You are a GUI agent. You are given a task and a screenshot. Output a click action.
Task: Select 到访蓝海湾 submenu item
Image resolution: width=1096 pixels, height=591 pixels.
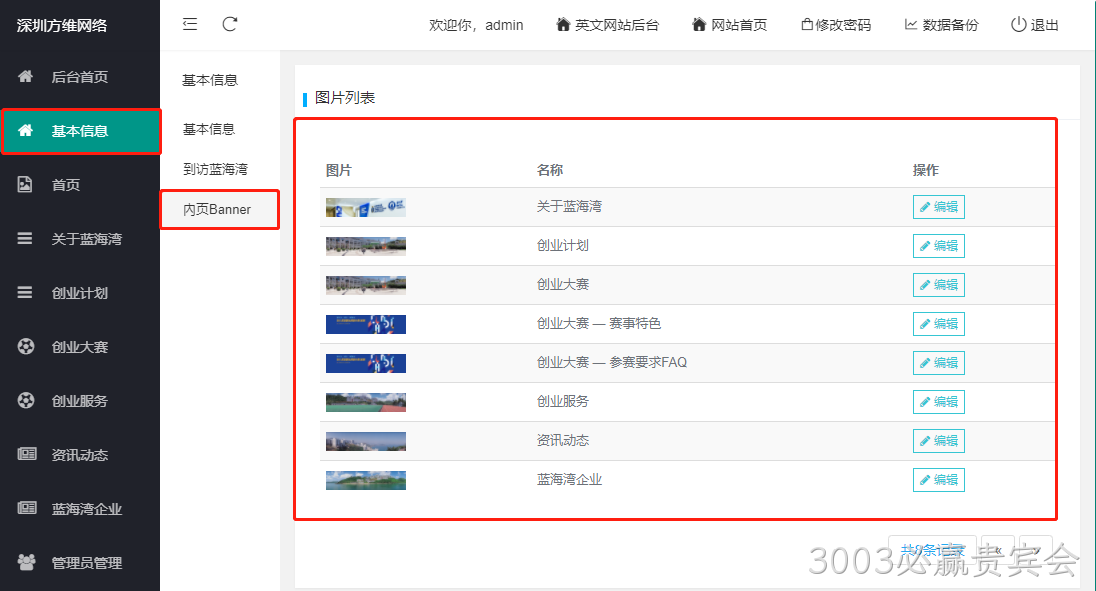pyautogui.click(x=215, y=169)
